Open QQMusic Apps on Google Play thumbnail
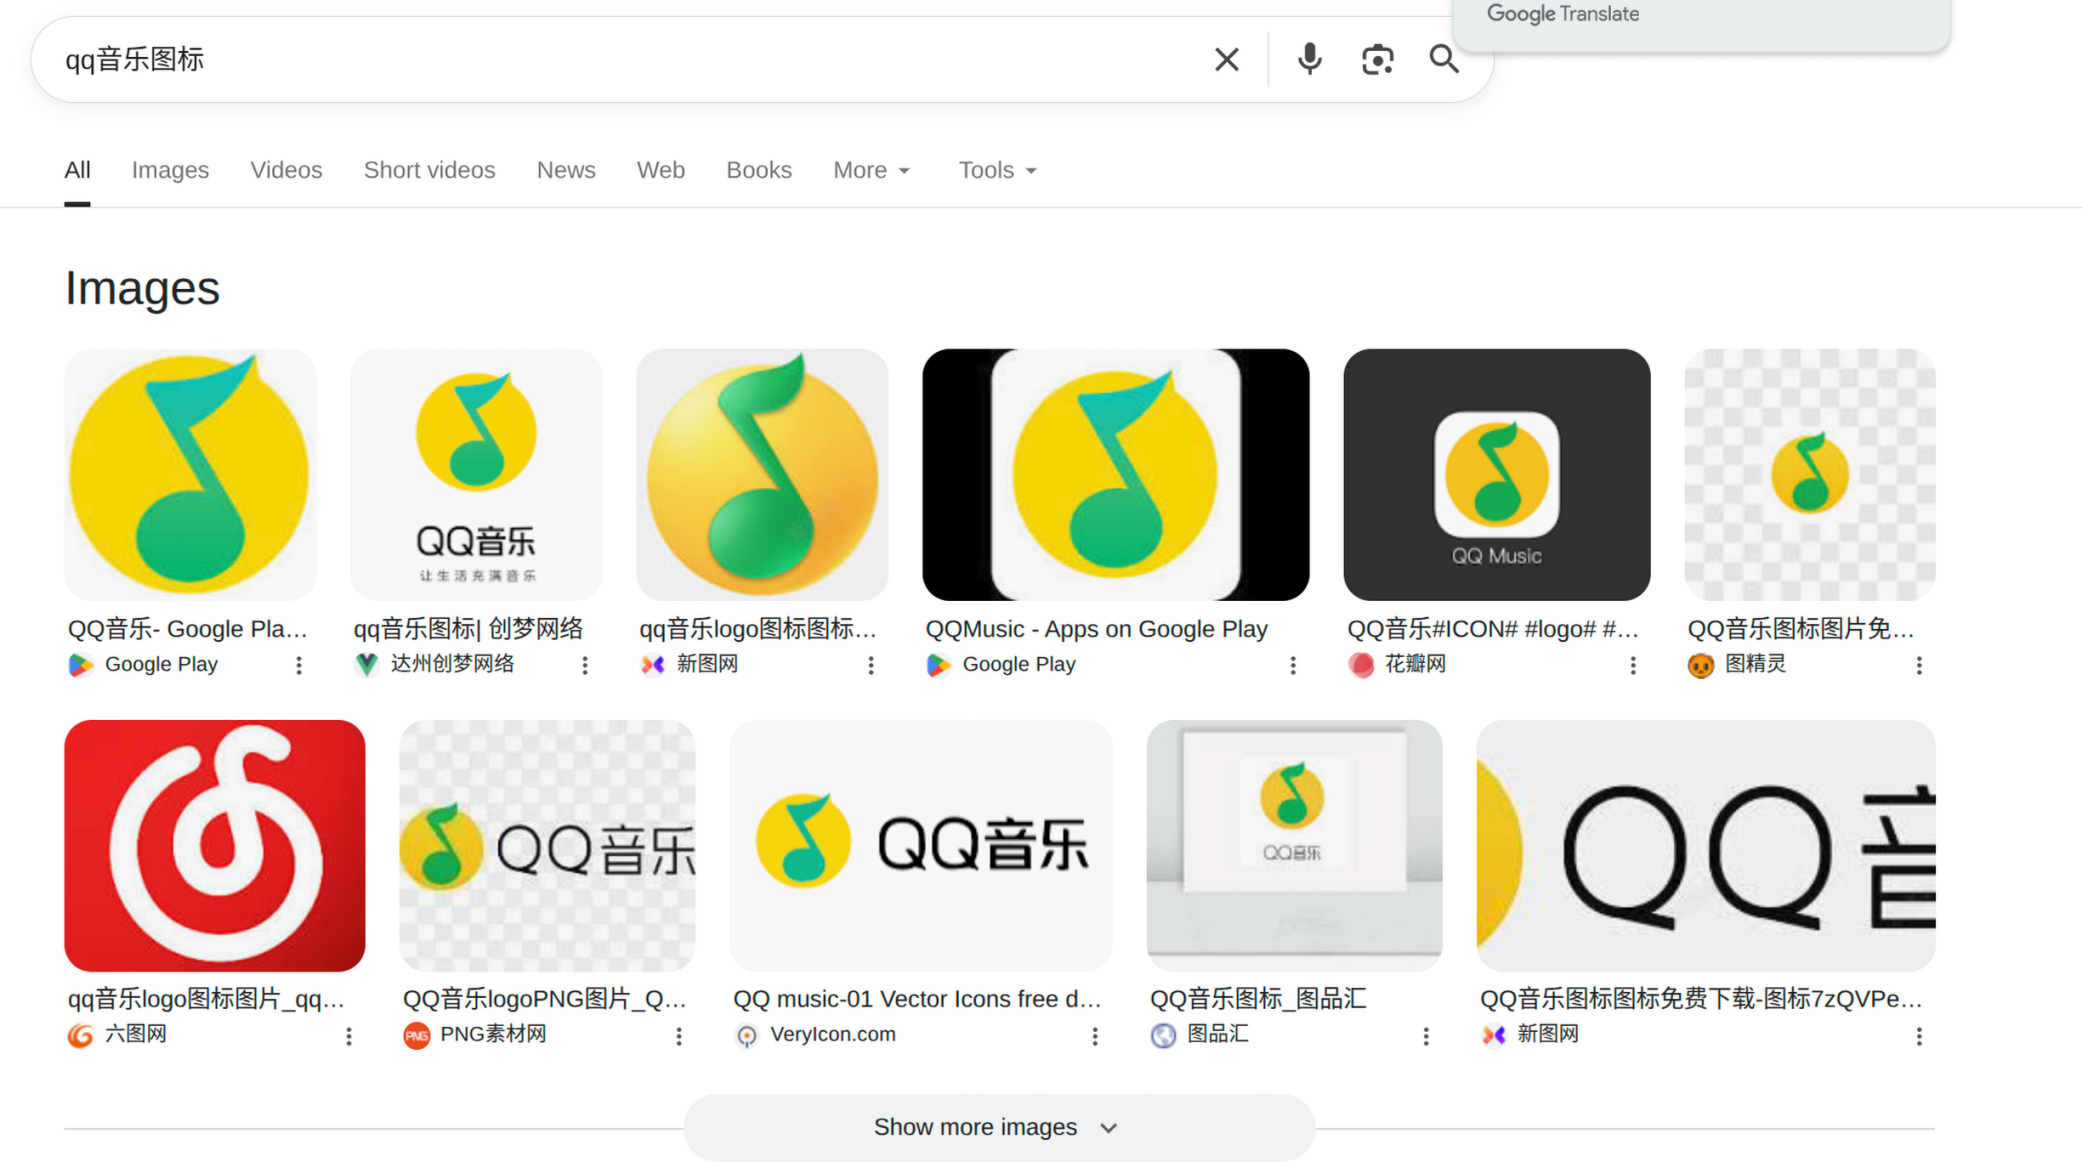The image size is (2082, 1162). pos(1115,474)
